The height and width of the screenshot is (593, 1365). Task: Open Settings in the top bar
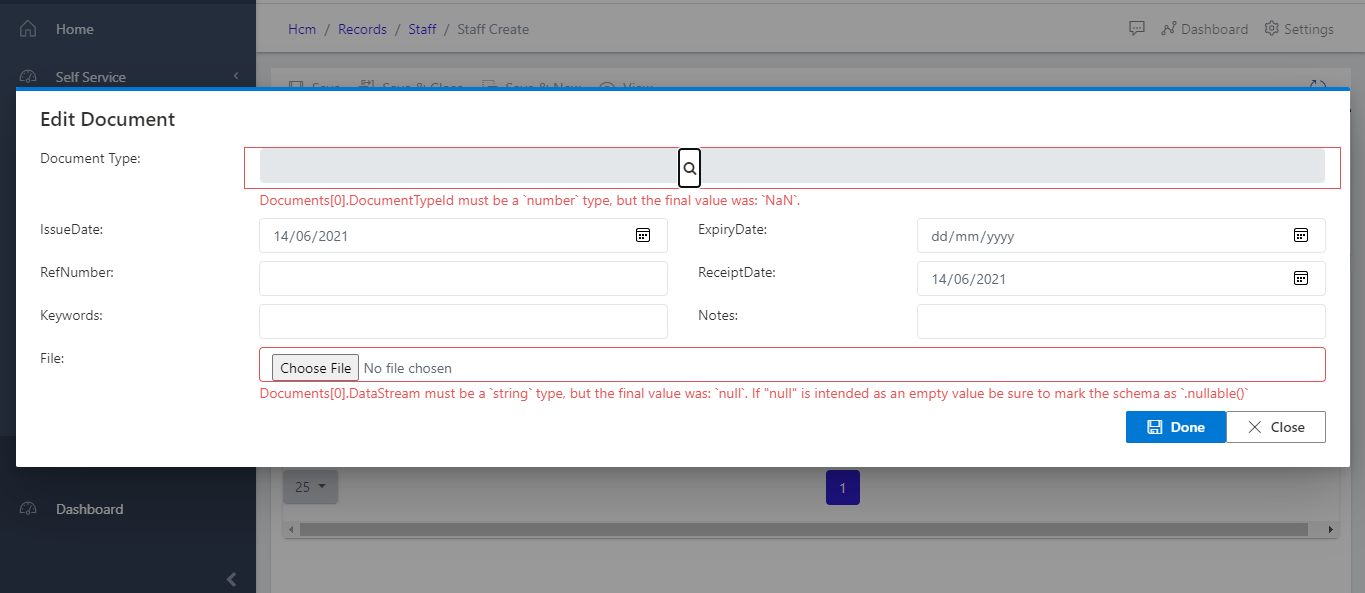click(x=1298, y=29)
